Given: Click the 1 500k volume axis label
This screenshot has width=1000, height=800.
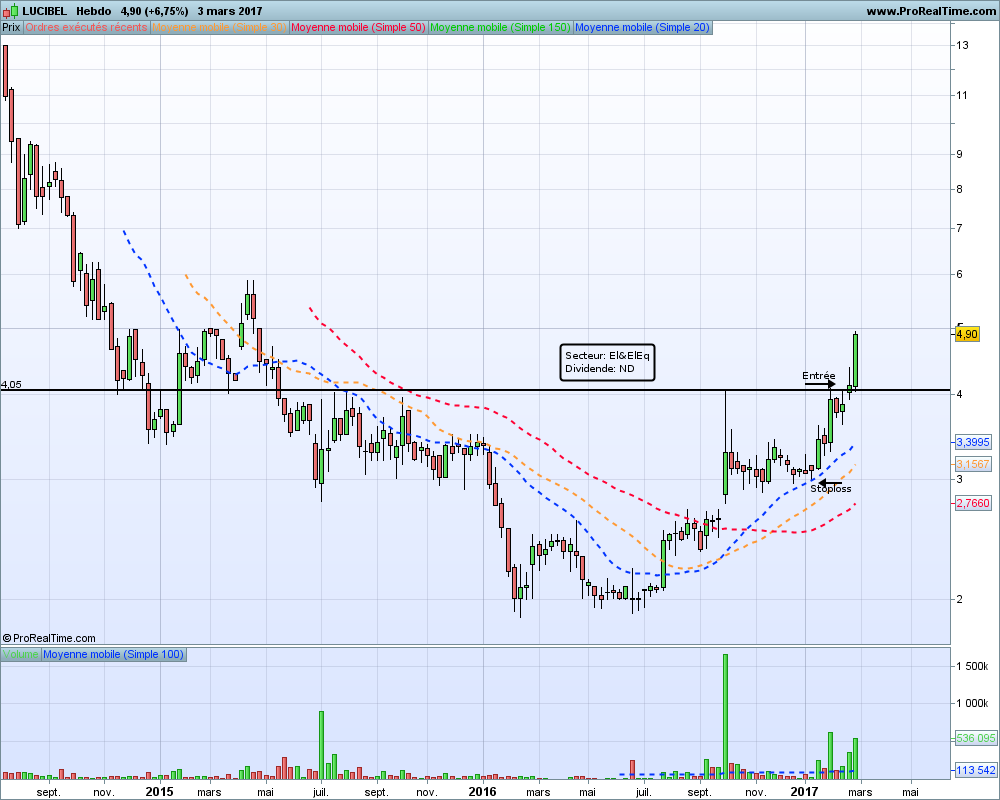Looking at the screenshot, I should pyautogui.click(x=972, y=666).
